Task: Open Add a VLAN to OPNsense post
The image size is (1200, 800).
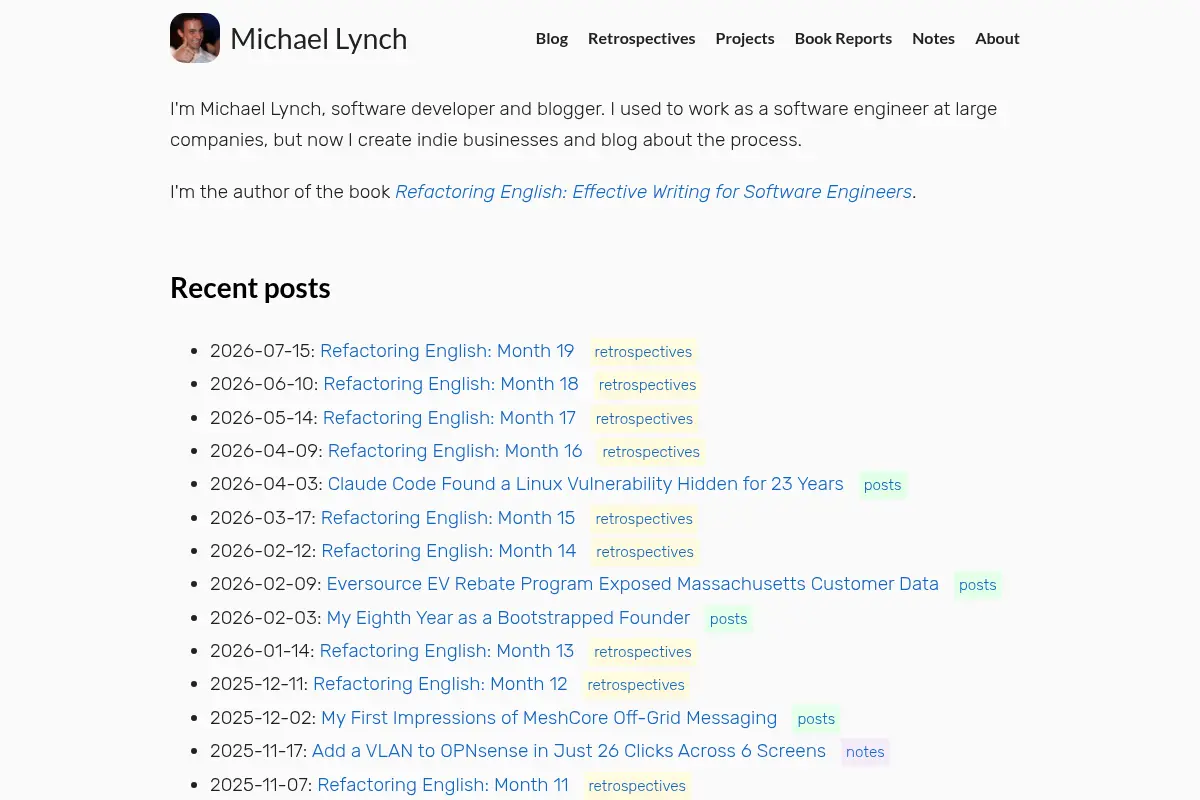Action: click(x=569, y=751)
